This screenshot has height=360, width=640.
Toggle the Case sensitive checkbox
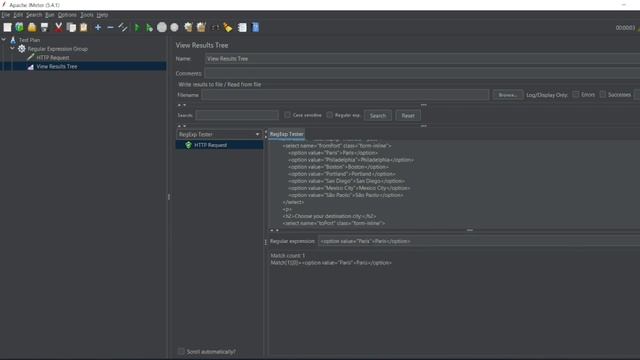(x=287, y=115)
